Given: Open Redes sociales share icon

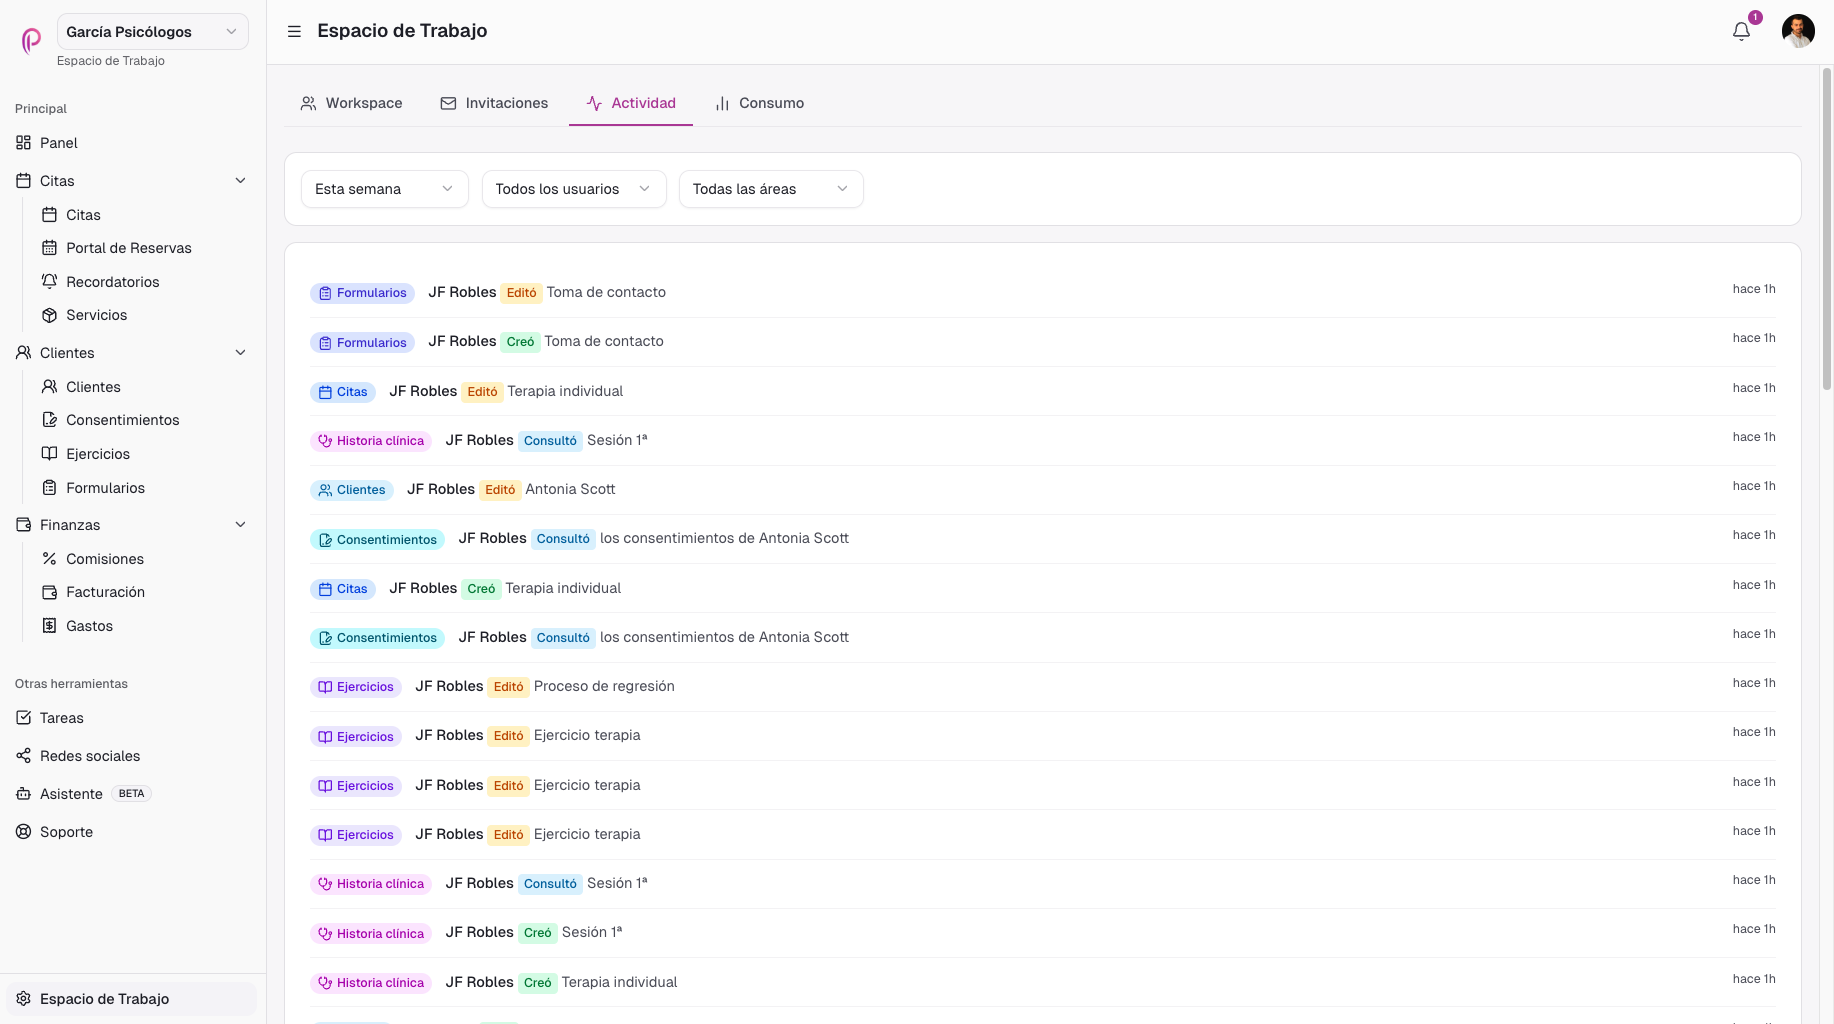Looking at the screenshot, I should tap(24, 756).
